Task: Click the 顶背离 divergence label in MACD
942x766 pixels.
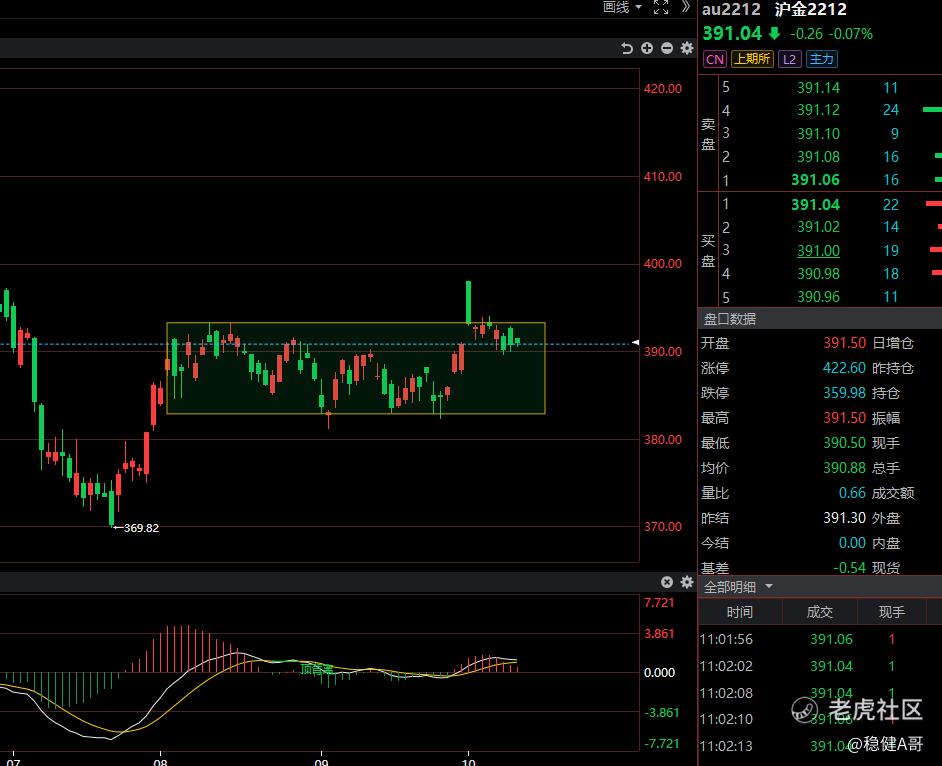Action: click(x=317, y=669)
